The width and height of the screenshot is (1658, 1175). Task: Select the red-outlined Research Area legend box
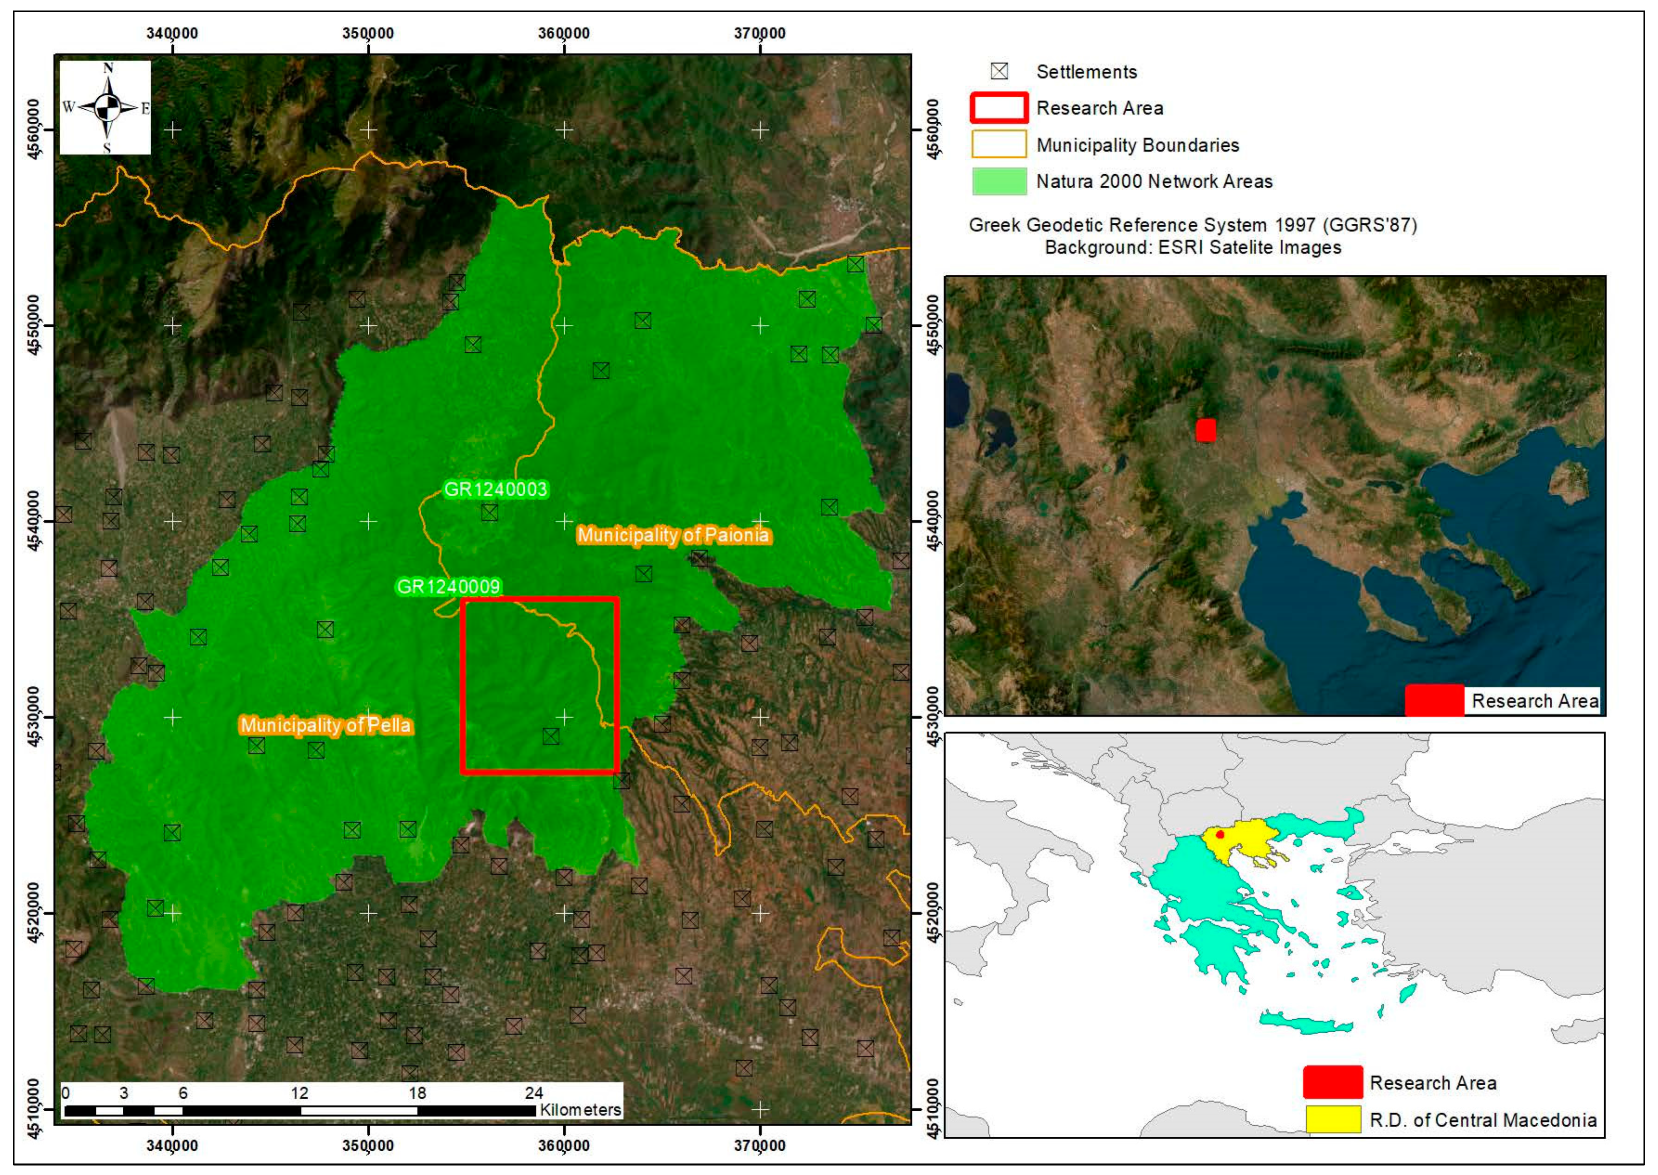[999, 108]
